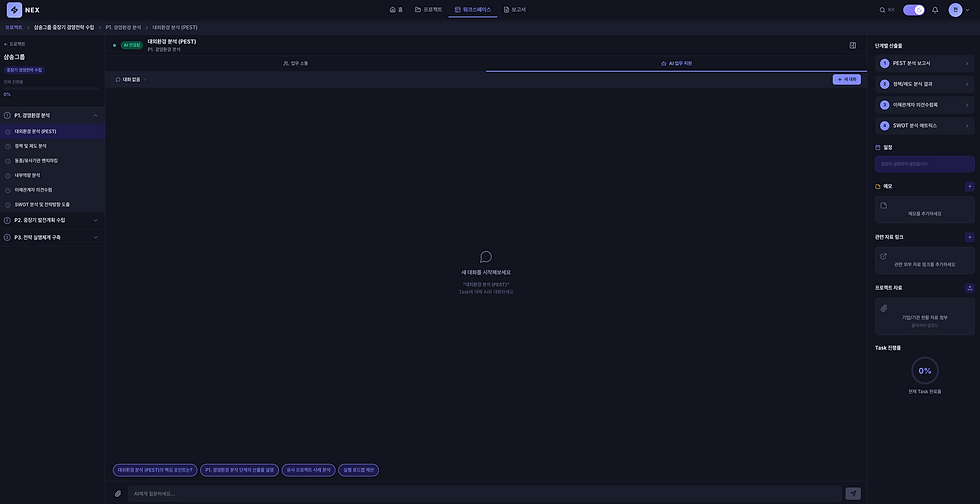The image size is (980, 504).
Task: Toggle the side panel layout icon
Action: (852, 45)
